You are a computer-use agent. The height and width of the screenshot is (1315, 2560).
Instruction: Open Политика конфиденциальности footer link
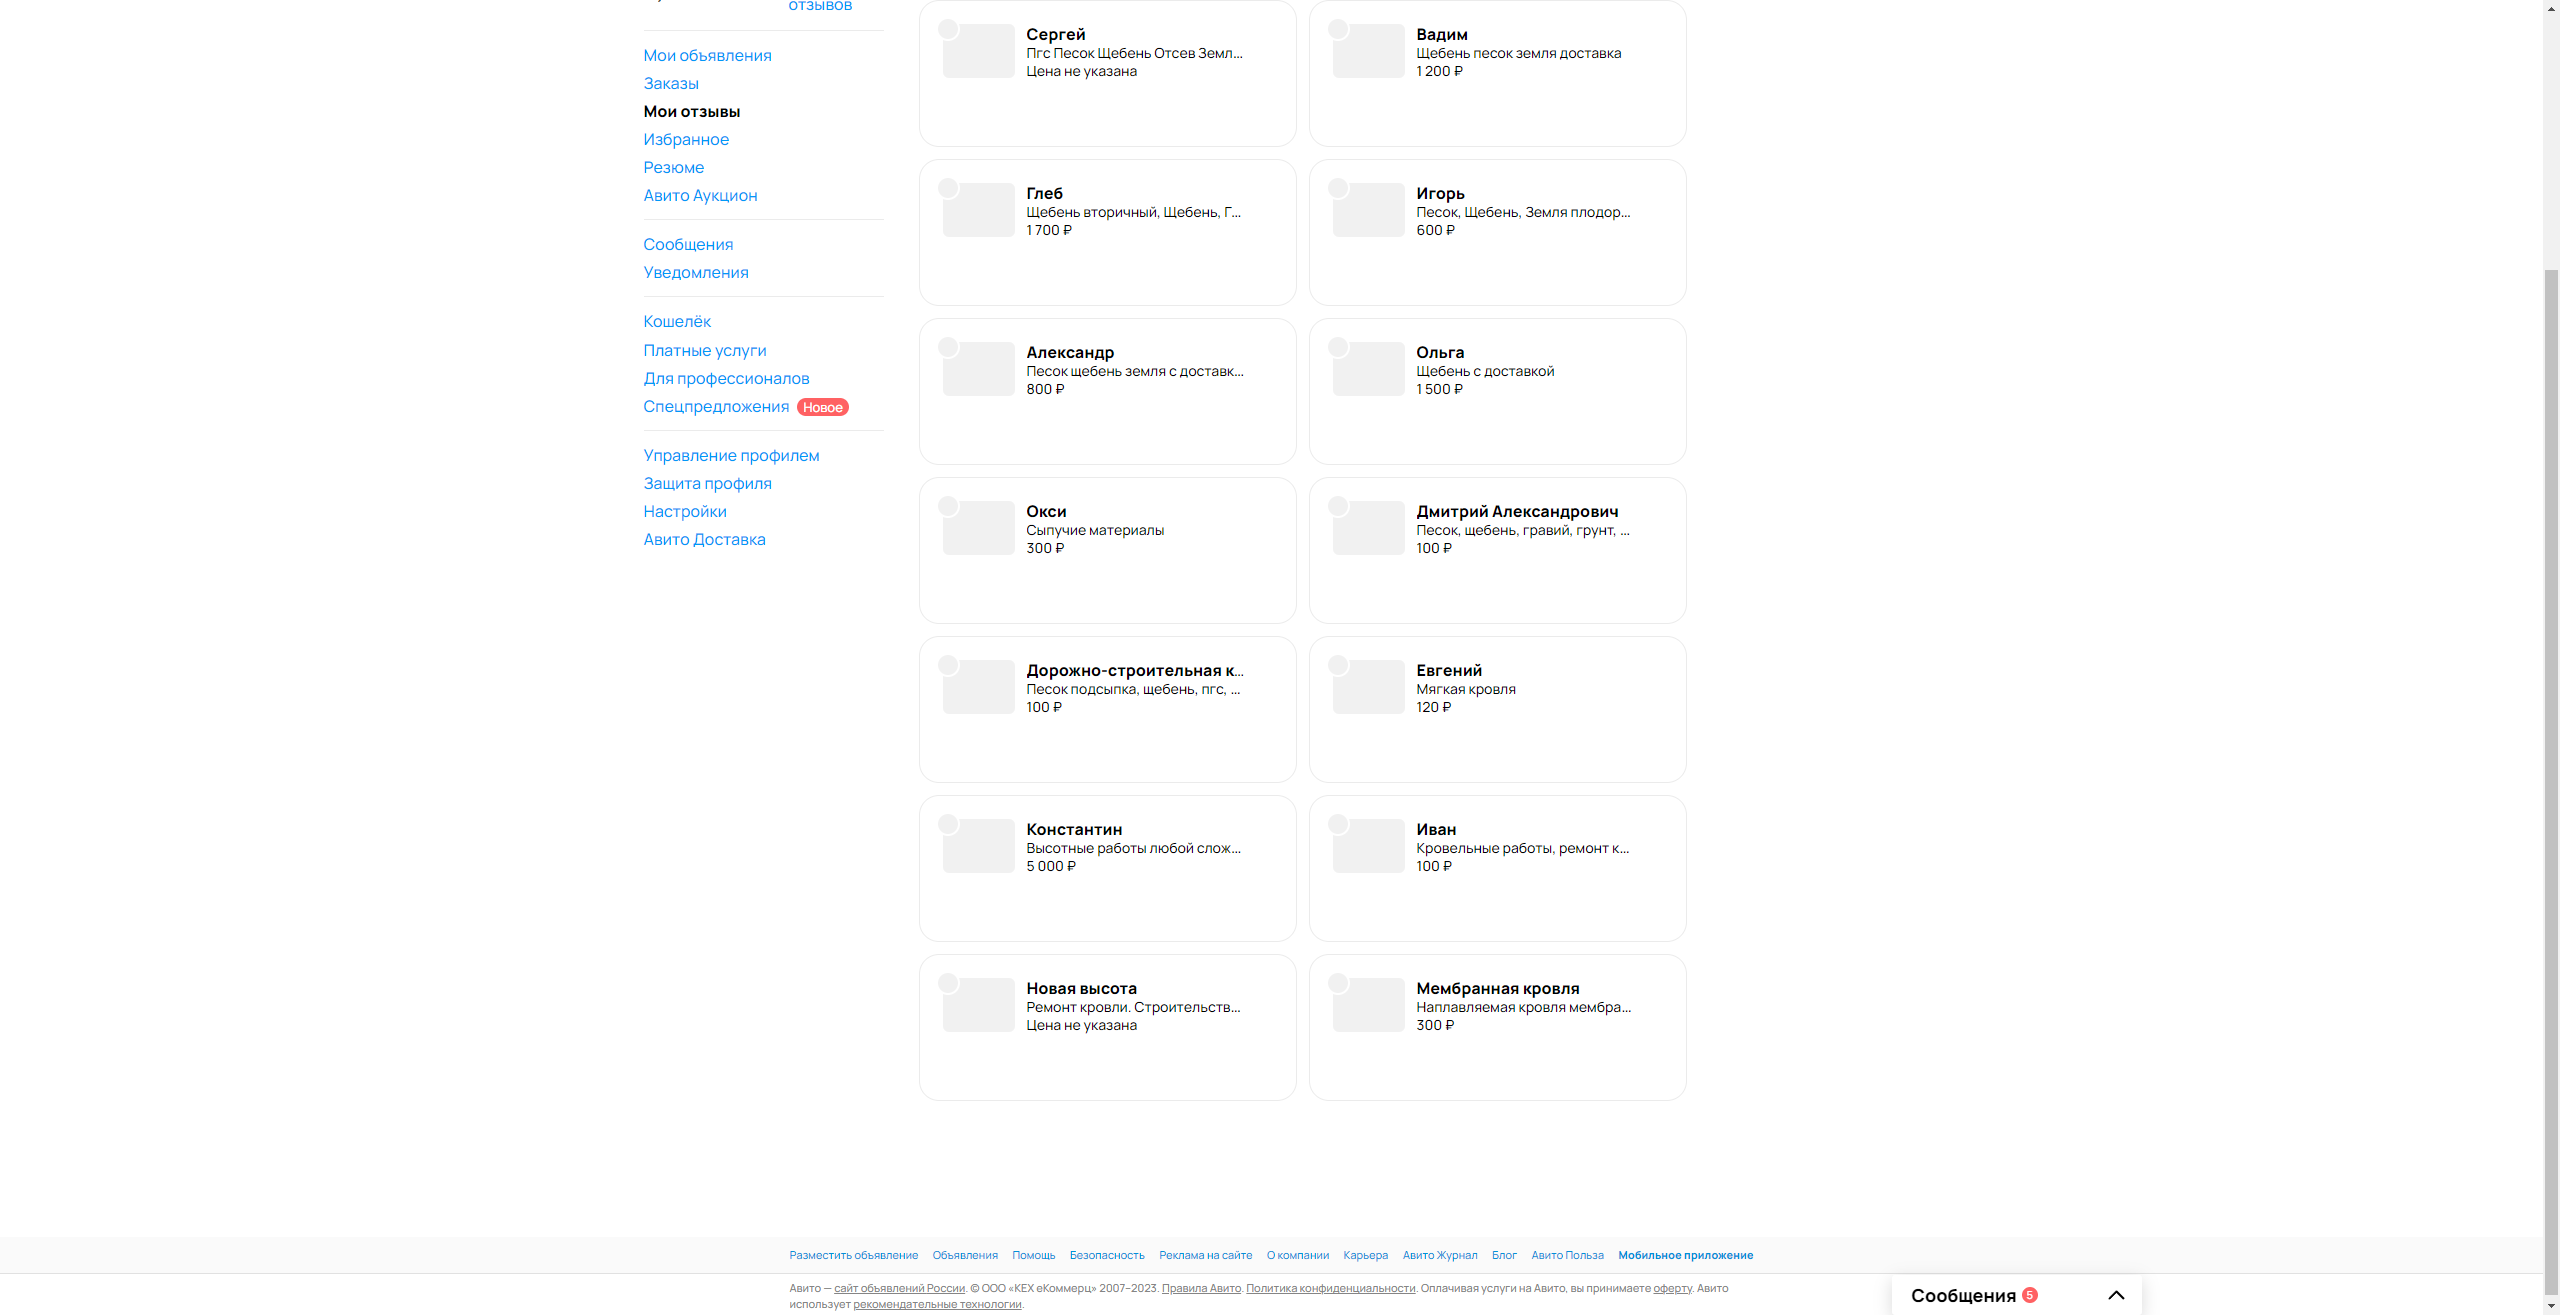click(1330, 1288)
